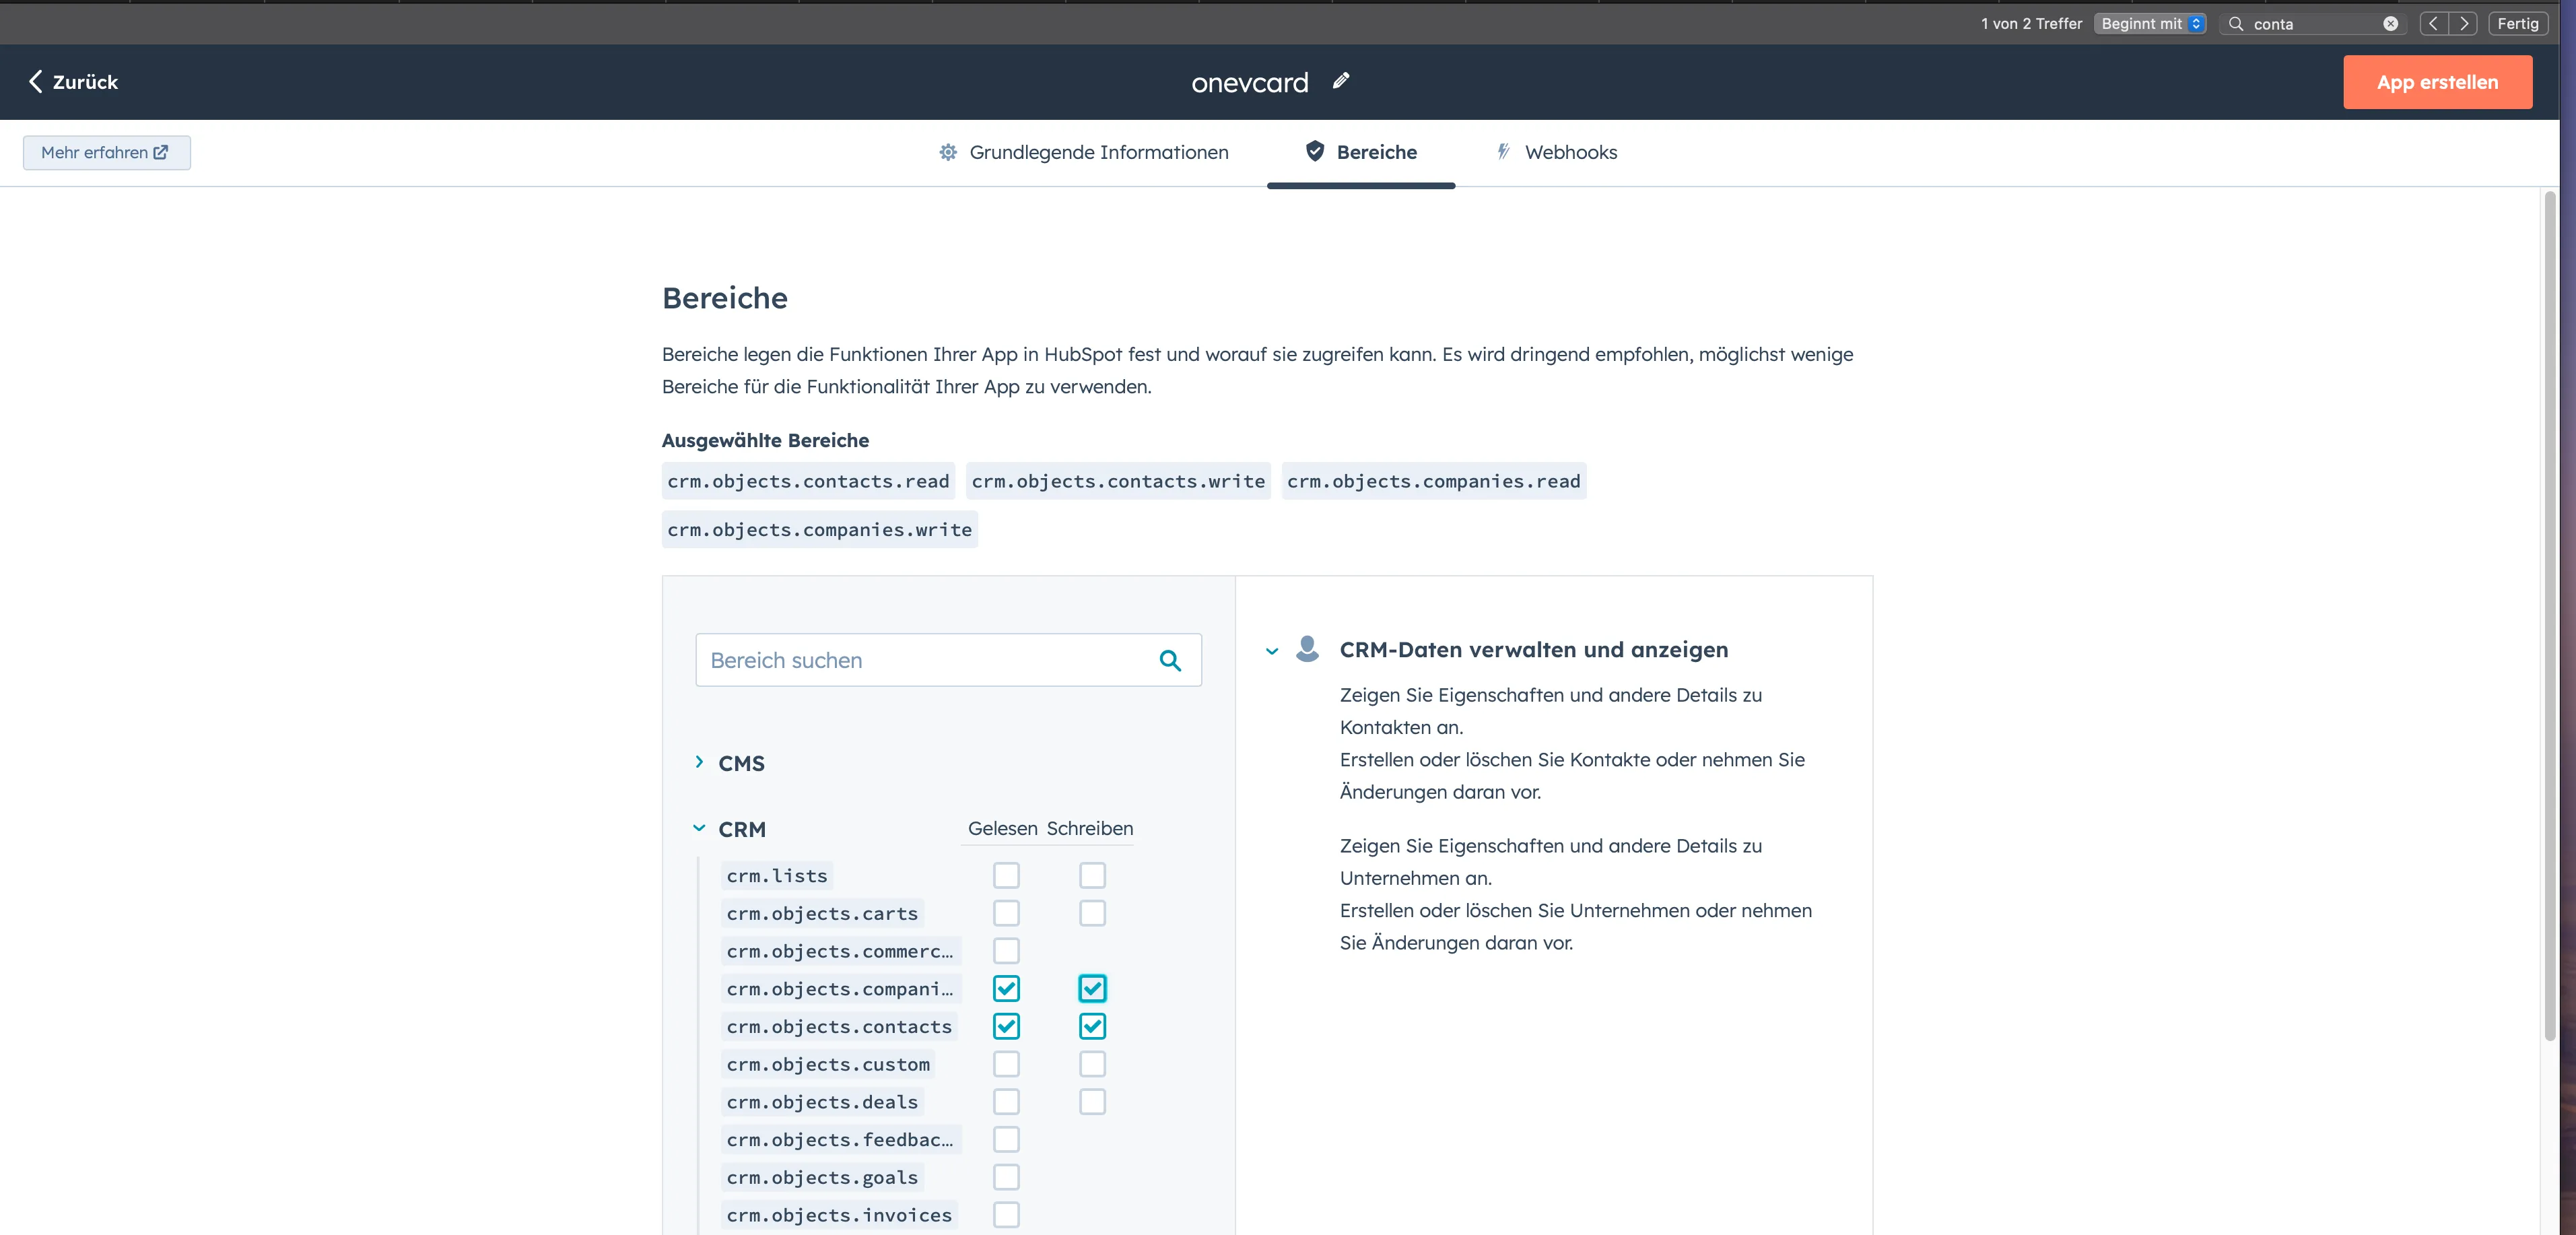2576x1235 pixels.
Task: Open the Beginnt mit dropdown
Action: pyautogui.click(x=2149, y=23)
